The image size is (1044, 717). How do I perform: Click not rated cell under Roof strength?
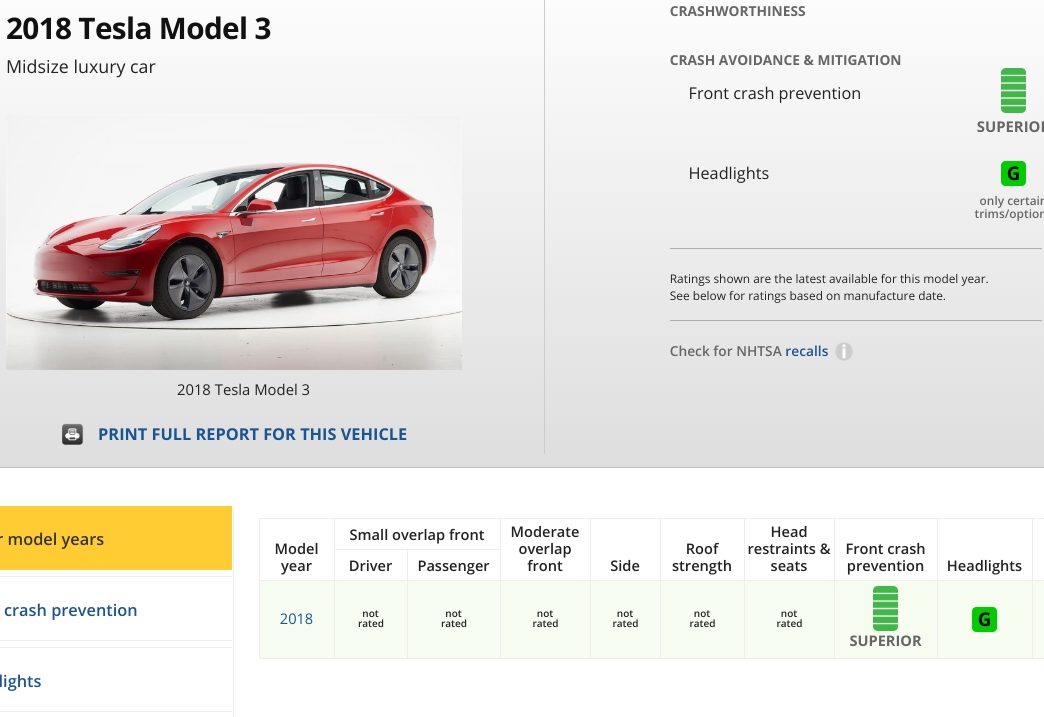(x=702, y=618)
